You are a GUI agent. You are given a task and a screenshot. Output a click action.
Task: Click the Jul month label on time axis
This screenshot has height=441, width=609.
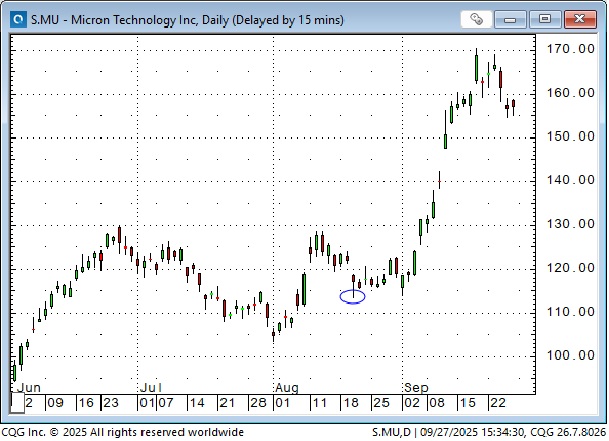point(150,387)
